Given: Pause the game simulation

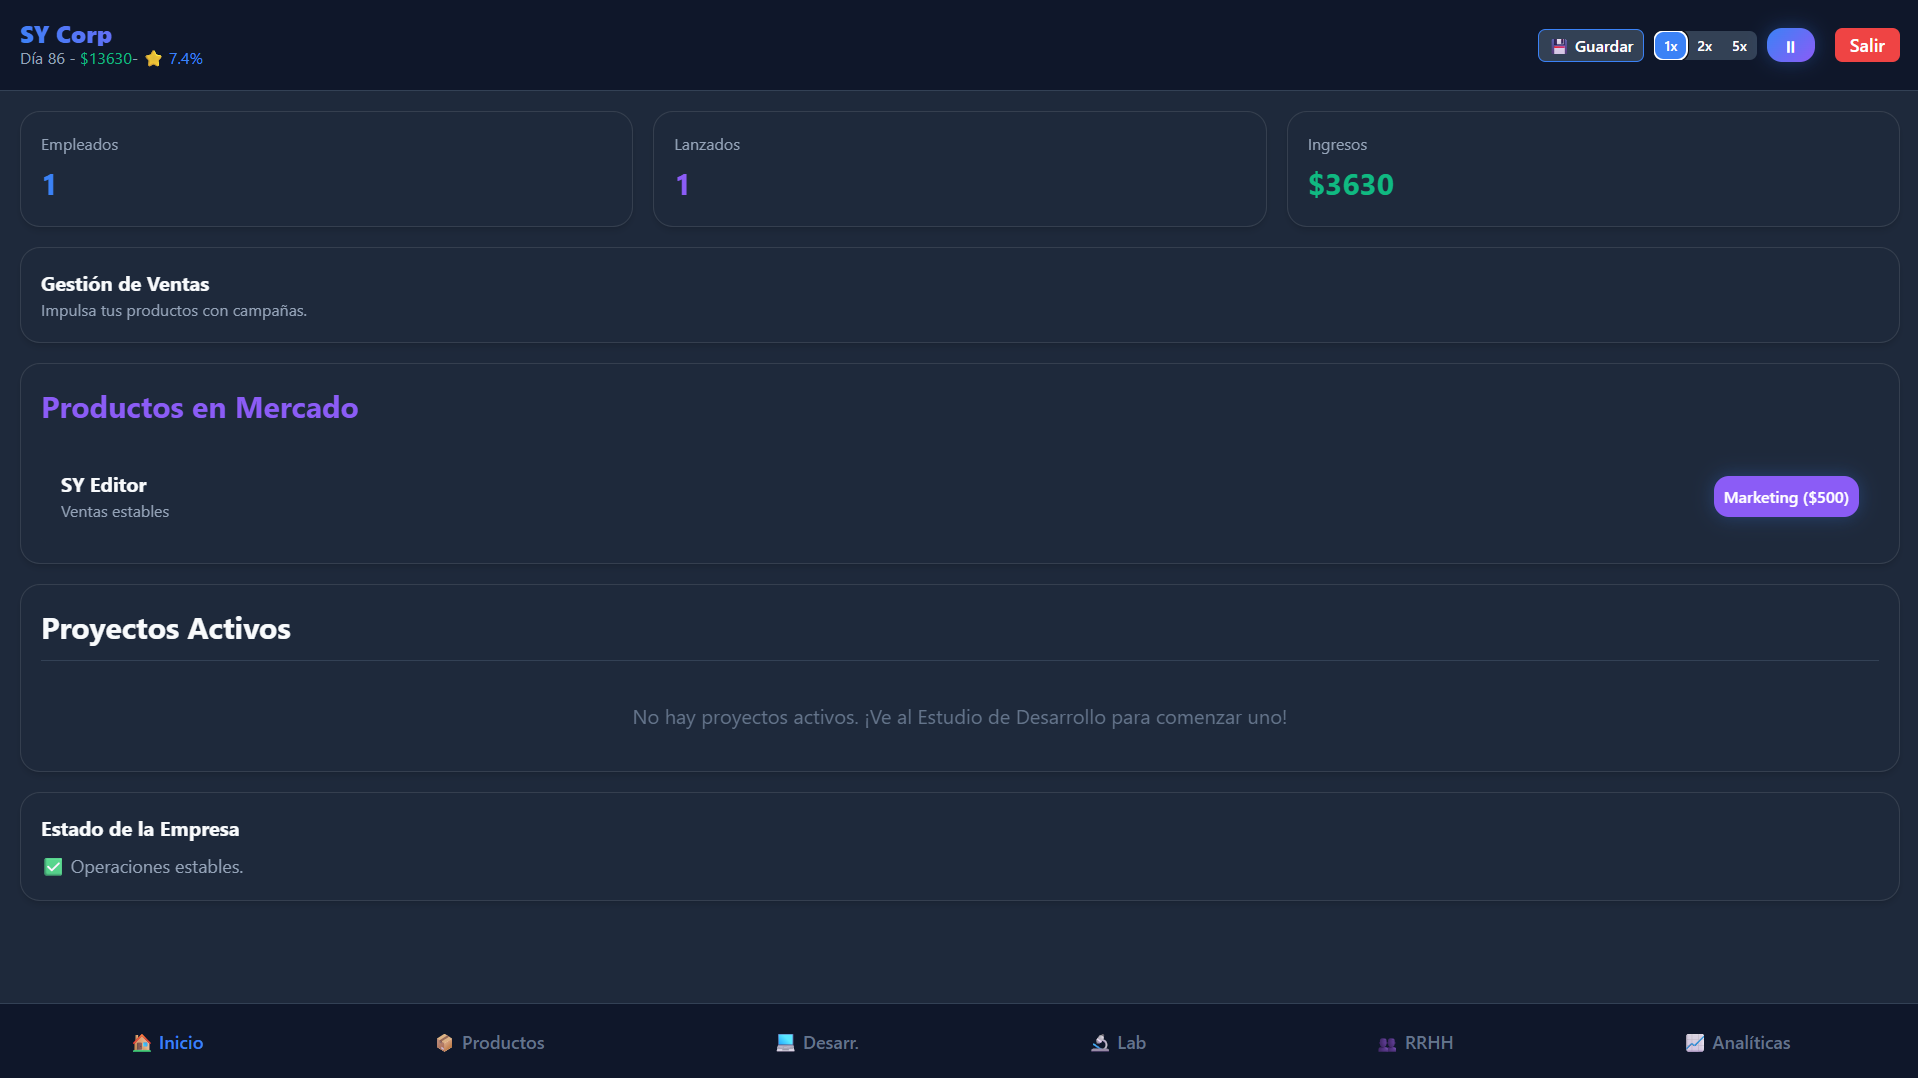Looking at the screenshot, I should 1790,46.
